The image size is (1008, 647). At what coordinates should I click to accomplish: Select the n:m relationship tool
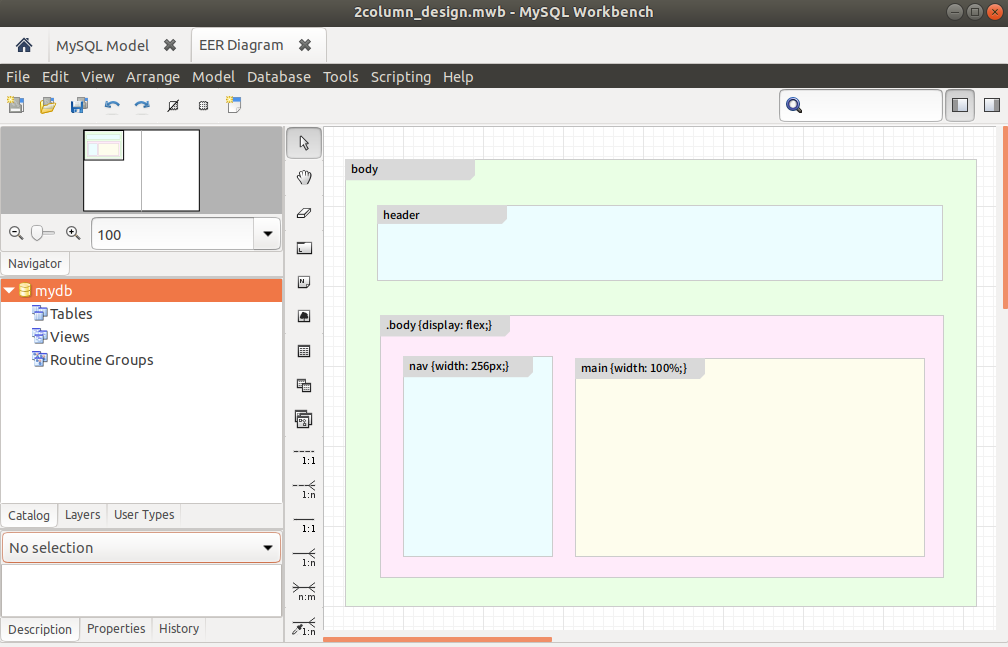tap(304, 592)
